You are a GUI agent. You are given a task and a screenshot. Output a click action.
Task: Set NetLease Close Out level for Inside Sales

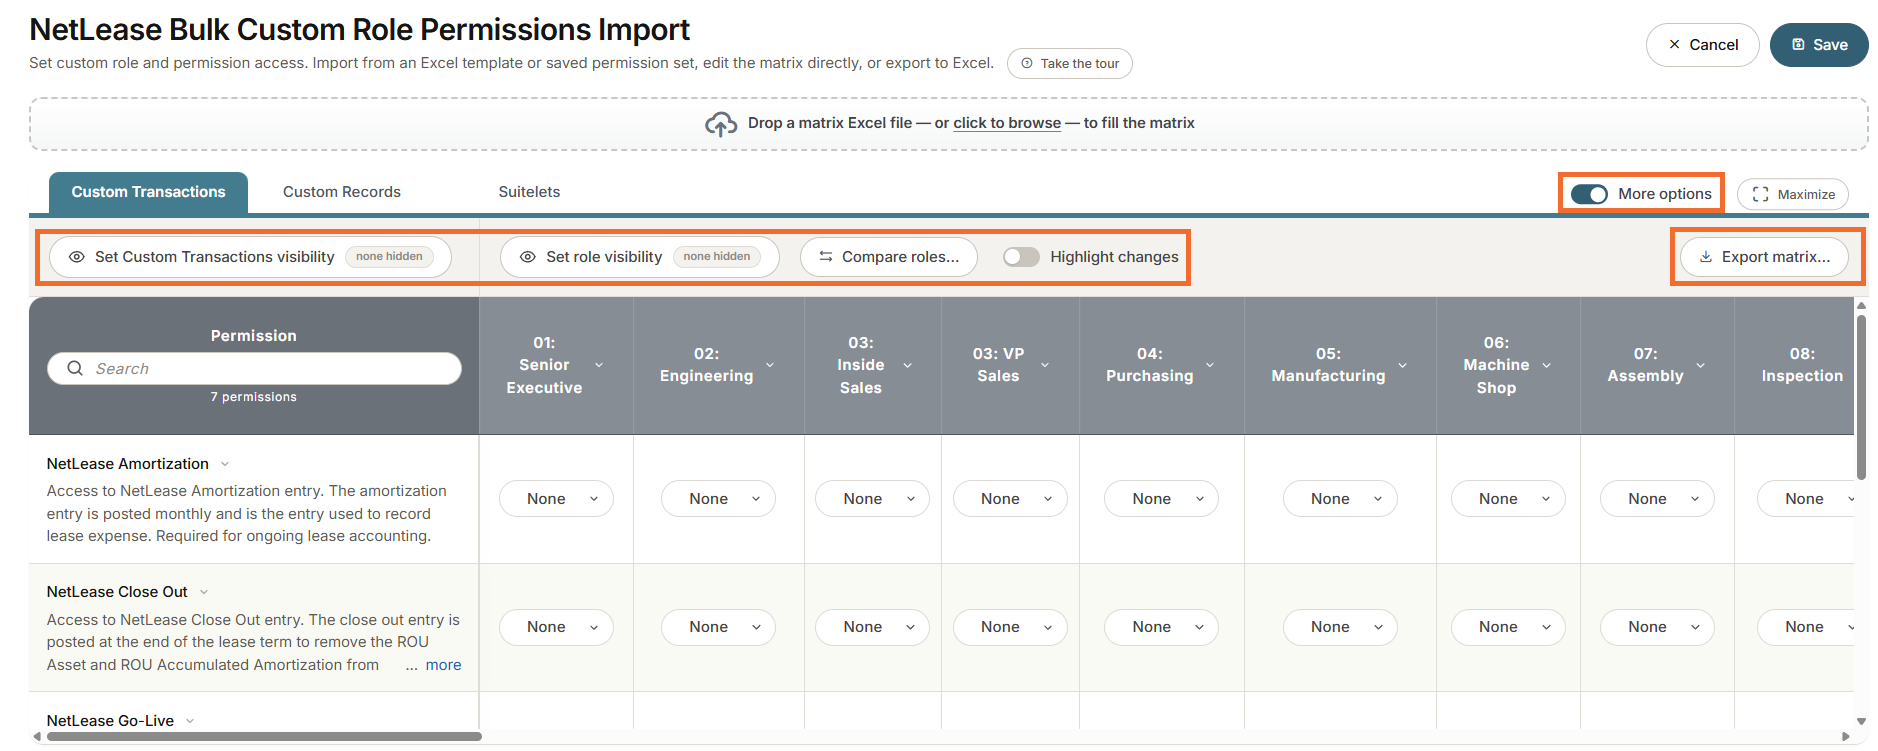click(872, 627)
